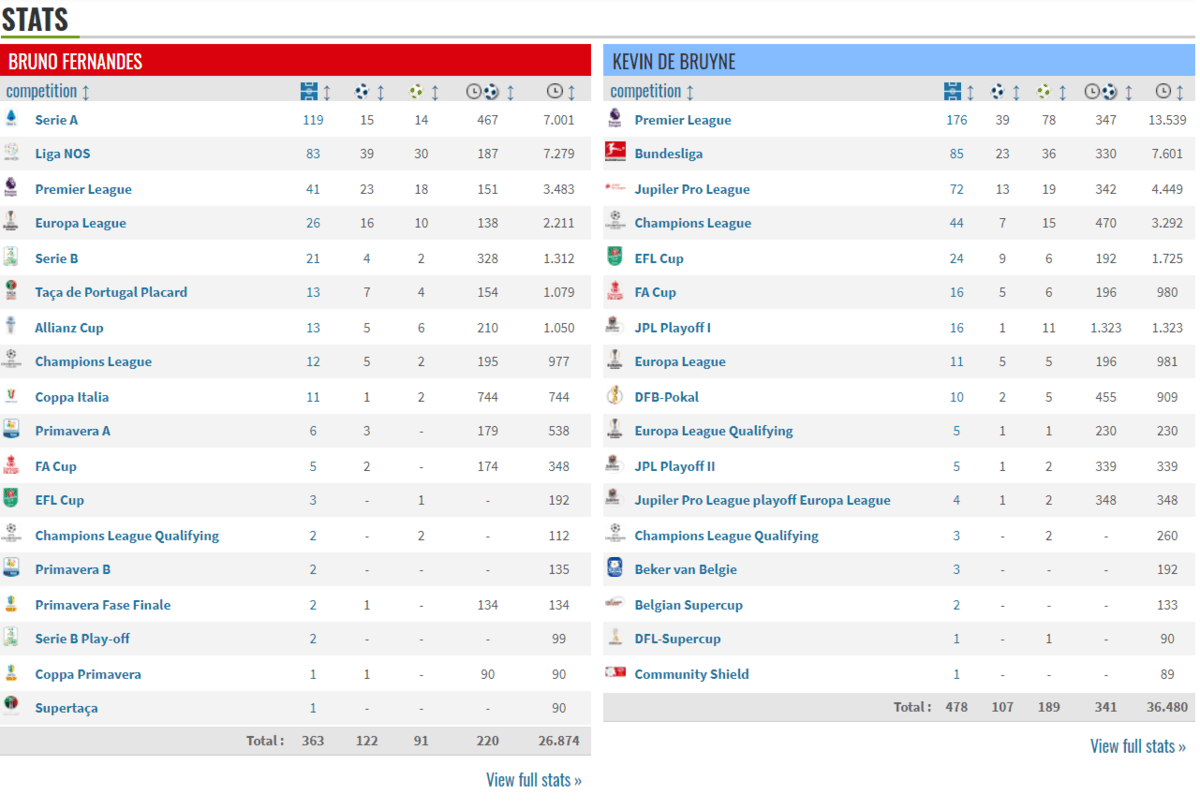Open the Primavera B link
Viewport: 1200px width, 809px height.
pos(73,569)
